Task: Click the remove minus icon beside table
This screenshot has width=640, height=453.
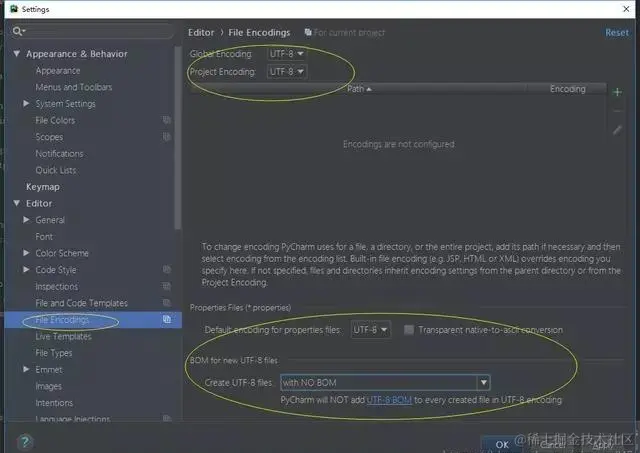Action: pos(617,111)
